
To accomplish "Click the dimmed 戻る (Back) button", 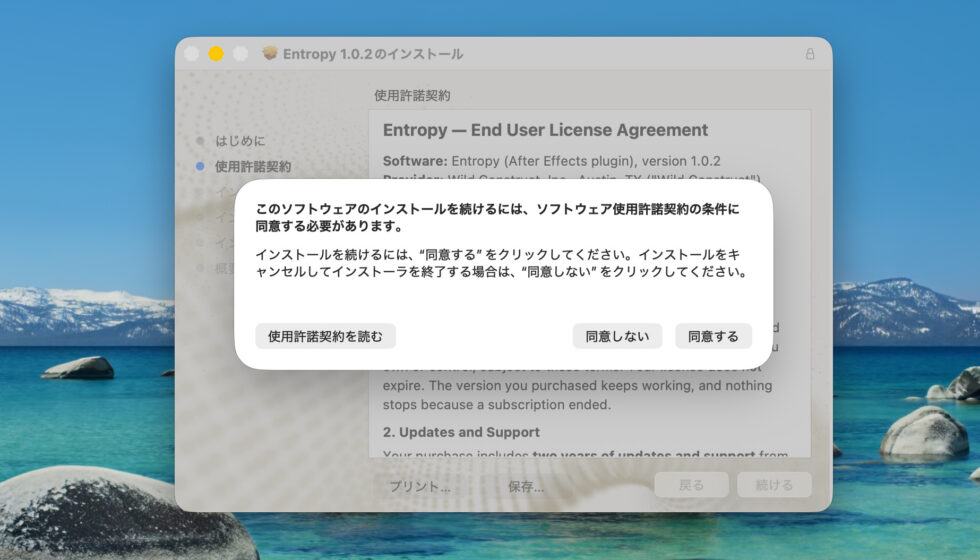I will 691,485.
